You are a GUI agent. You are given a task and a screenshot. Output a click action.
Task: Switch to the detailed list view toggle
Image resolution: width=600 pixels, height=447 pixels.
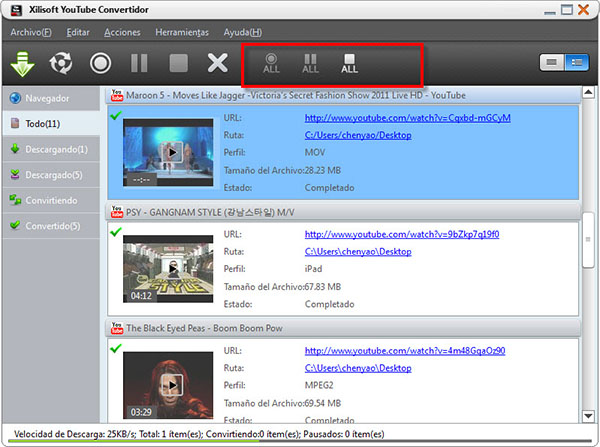coord(576,62)
